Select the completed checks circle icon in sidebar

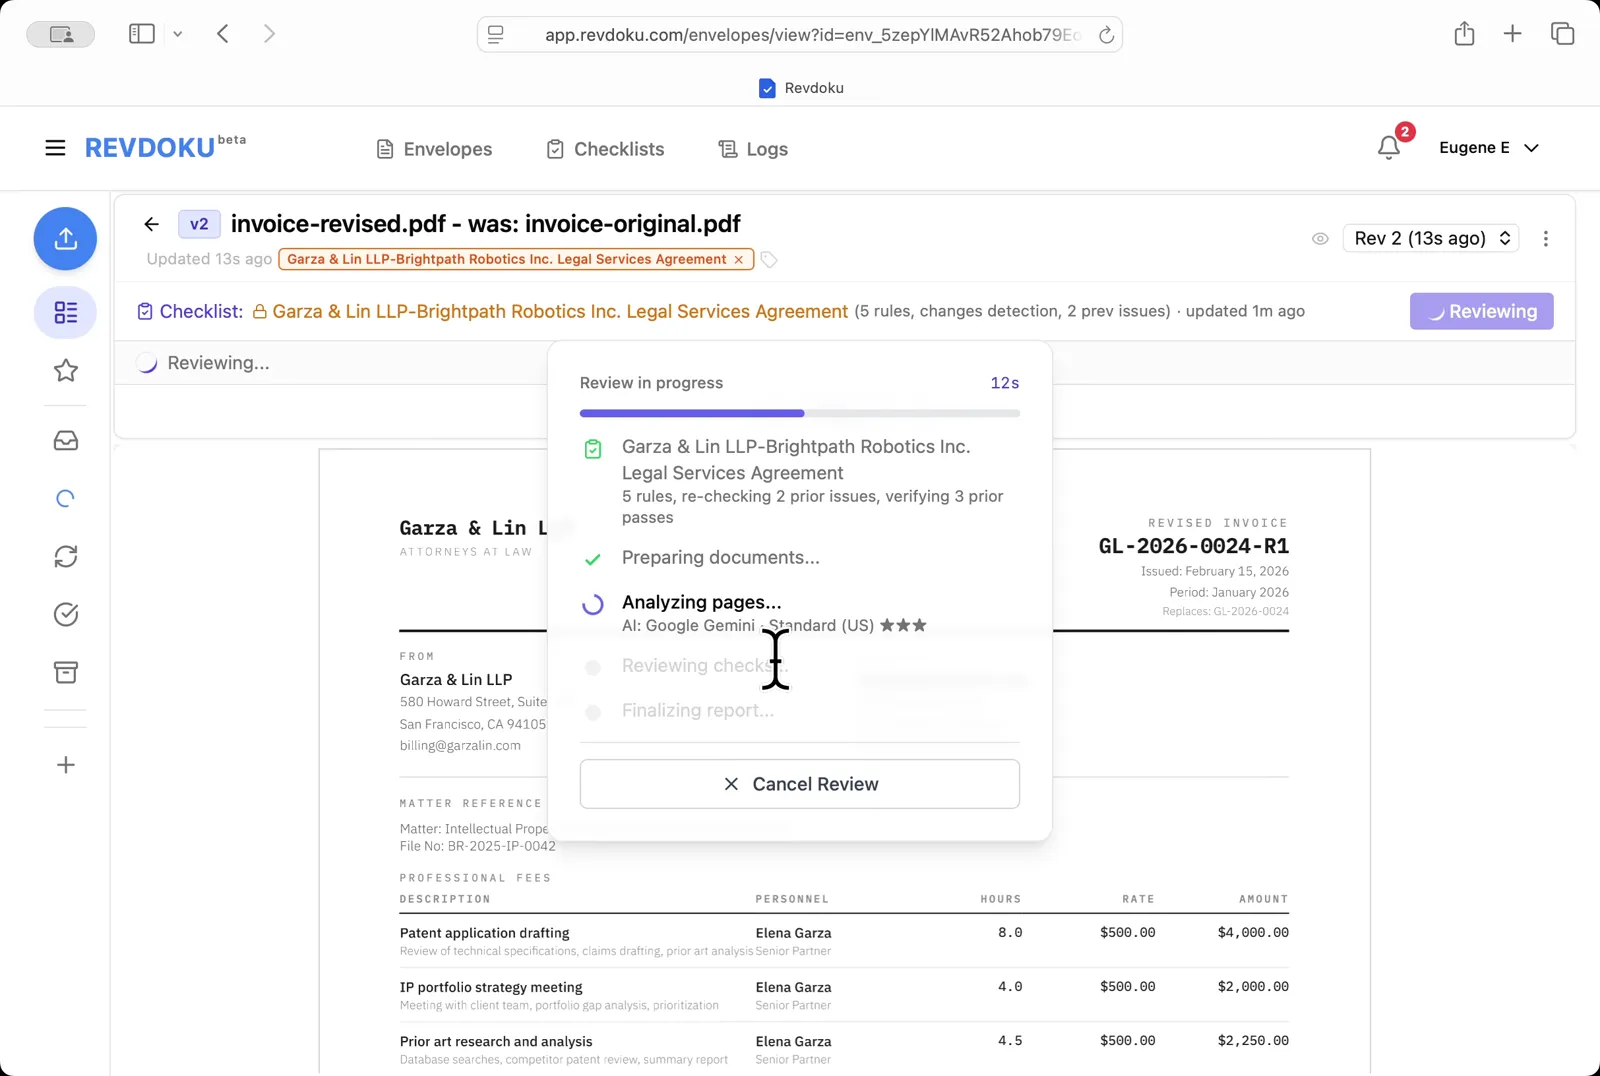tap(65, 614)
